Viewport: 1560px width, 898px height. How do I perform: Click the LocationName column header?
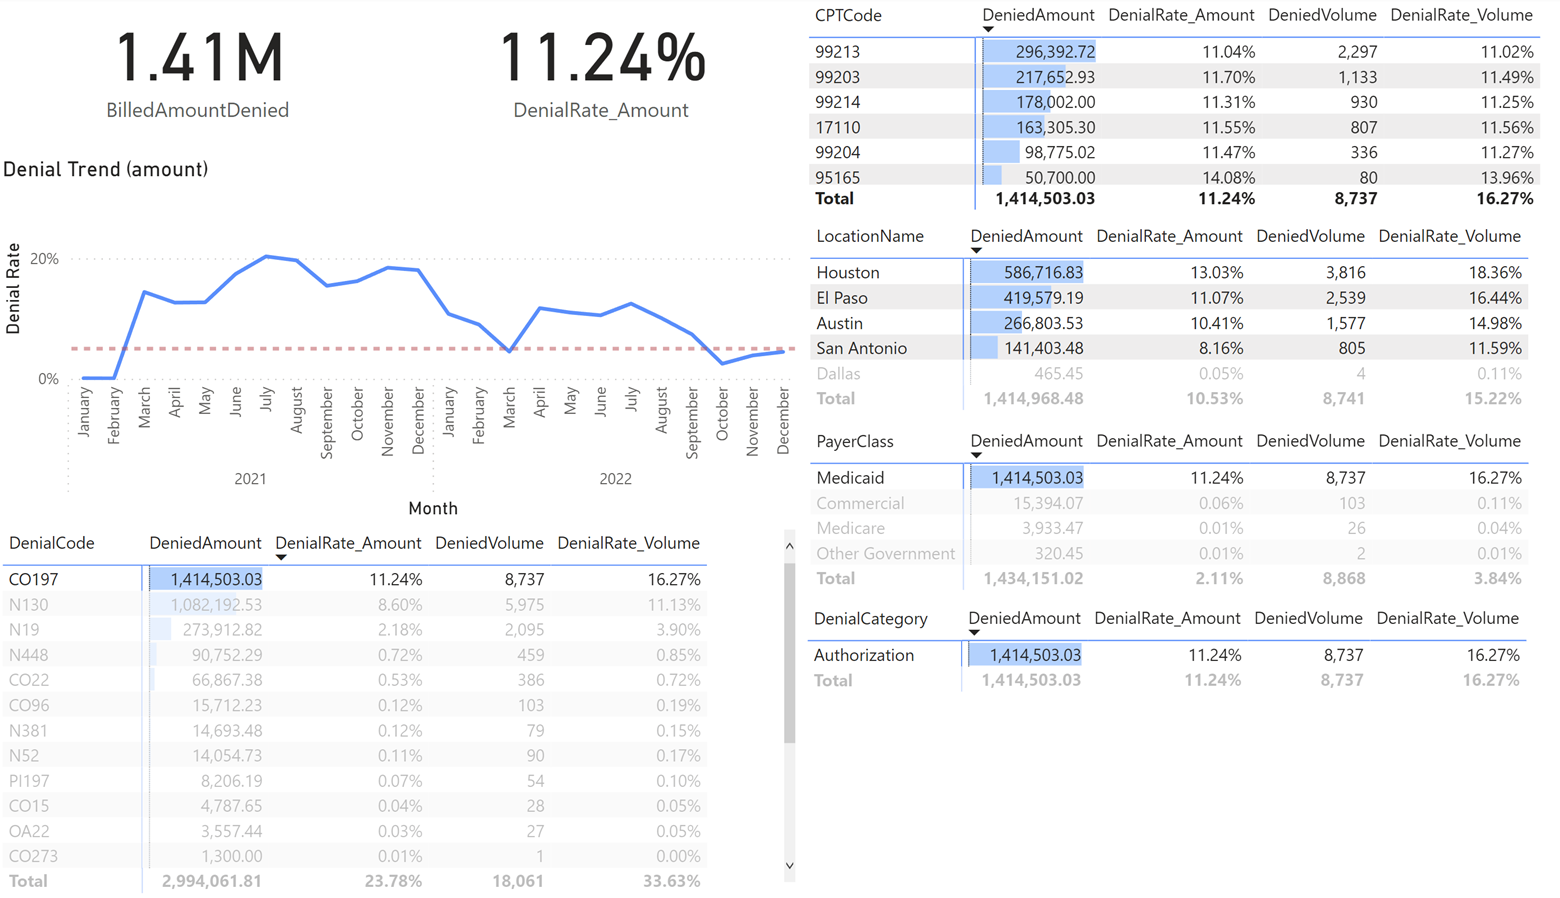pos(869,237)
